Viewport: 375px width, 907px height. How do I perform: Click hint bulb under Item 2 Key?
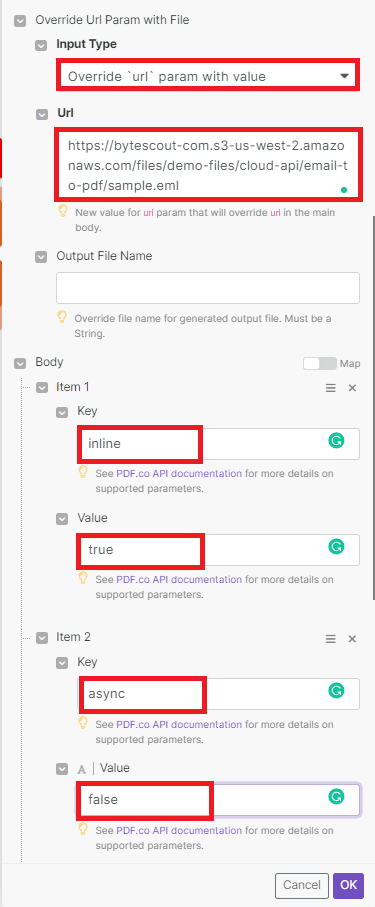coord(83,723)
